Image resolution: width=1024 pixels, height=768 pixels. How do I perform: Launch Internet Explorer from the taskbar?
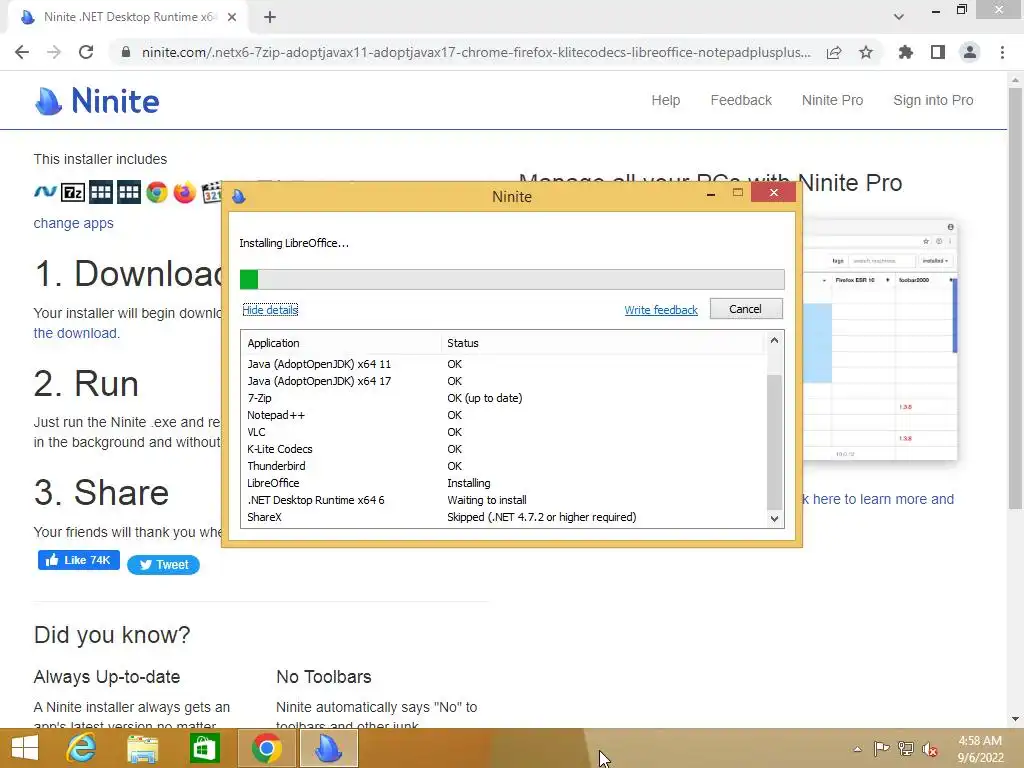82,748
